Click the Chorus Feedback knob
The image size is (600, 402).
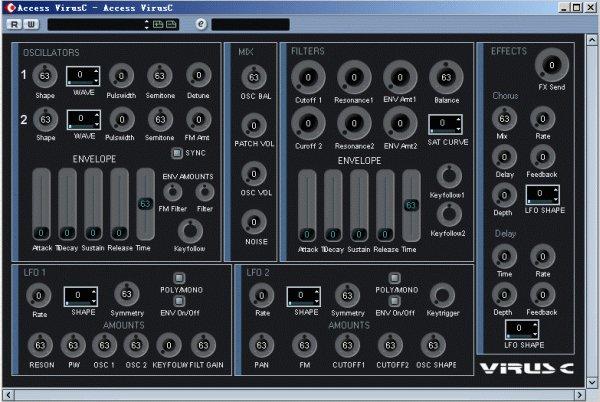tap(543, 157)
